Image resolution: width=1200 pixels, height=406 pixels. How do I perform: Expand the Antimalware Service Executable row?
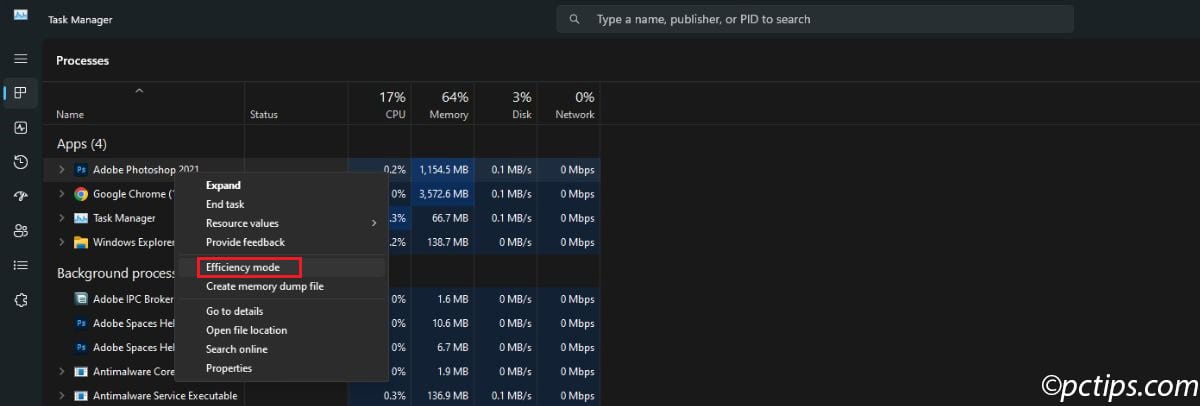coord(62,396)
